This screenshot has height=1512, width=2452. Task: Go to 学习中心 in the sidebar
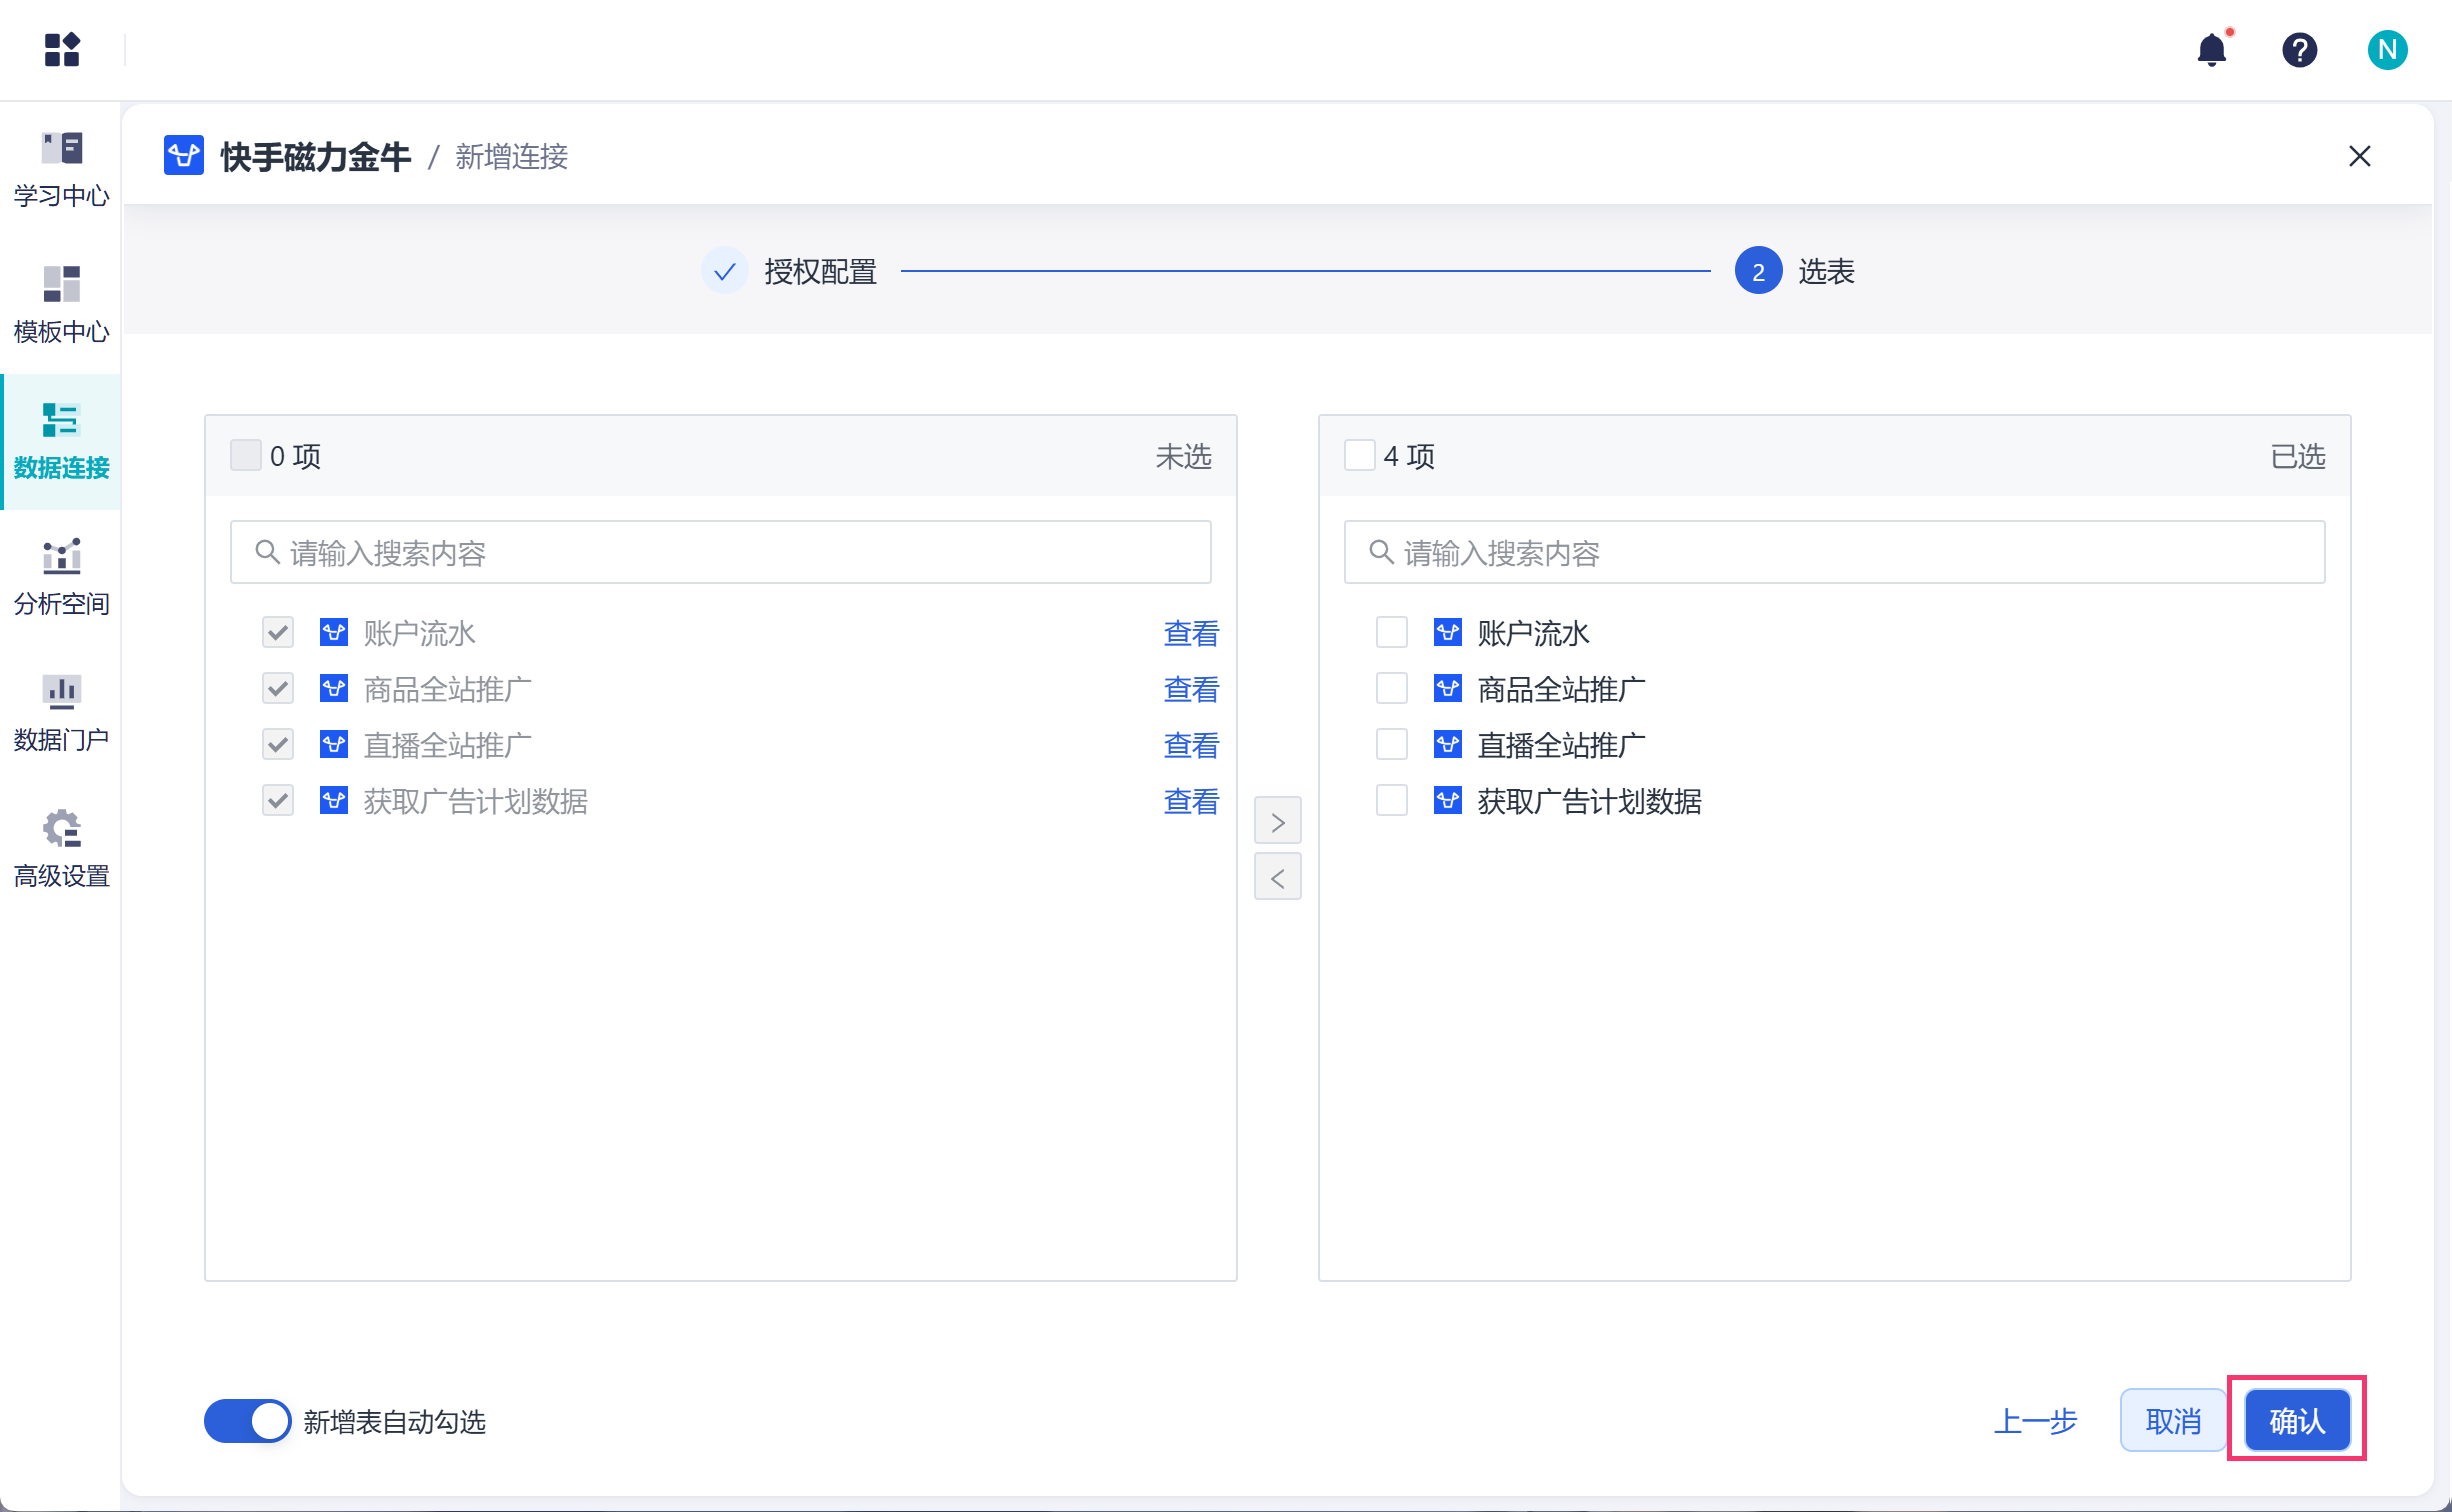(x=61, y=169)
